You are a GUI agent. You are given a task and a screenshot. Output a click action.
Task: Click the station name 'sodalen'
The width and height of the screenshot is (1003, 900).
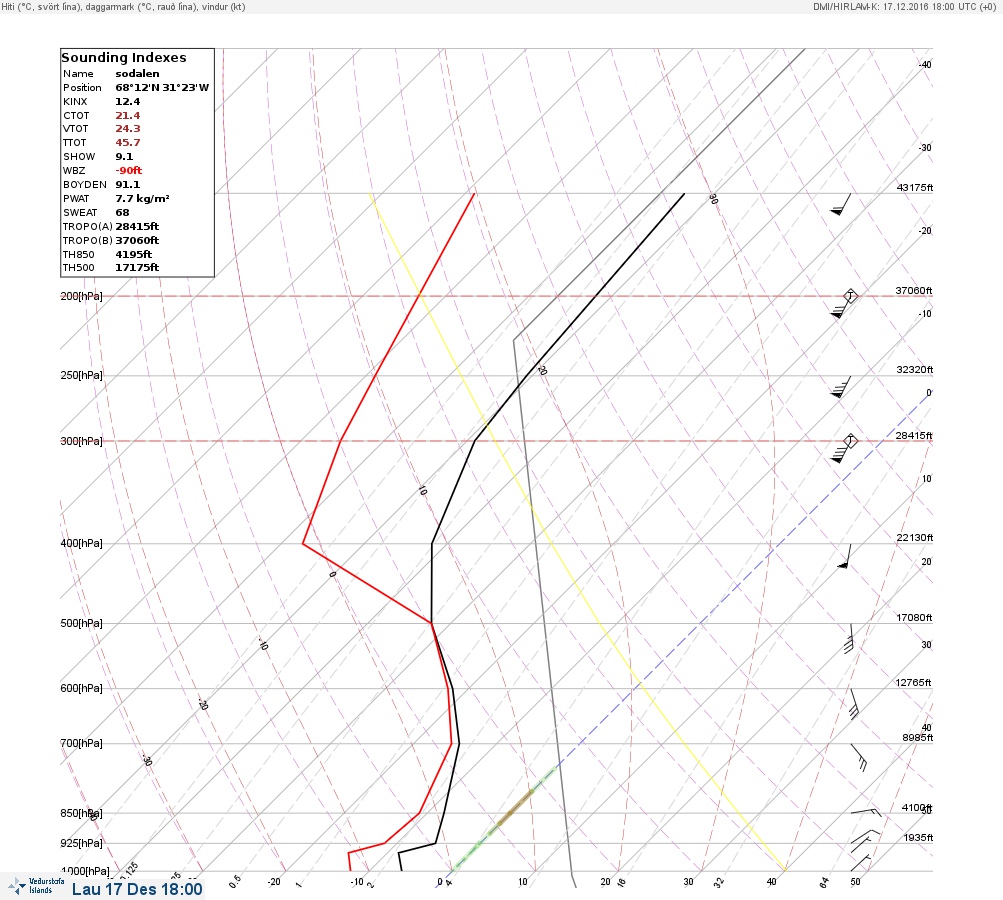point(138,74)
